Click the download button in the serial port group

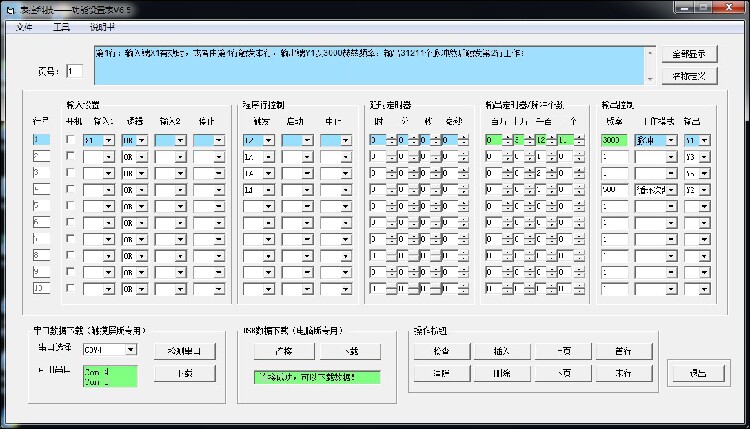(x=185, y=374)
